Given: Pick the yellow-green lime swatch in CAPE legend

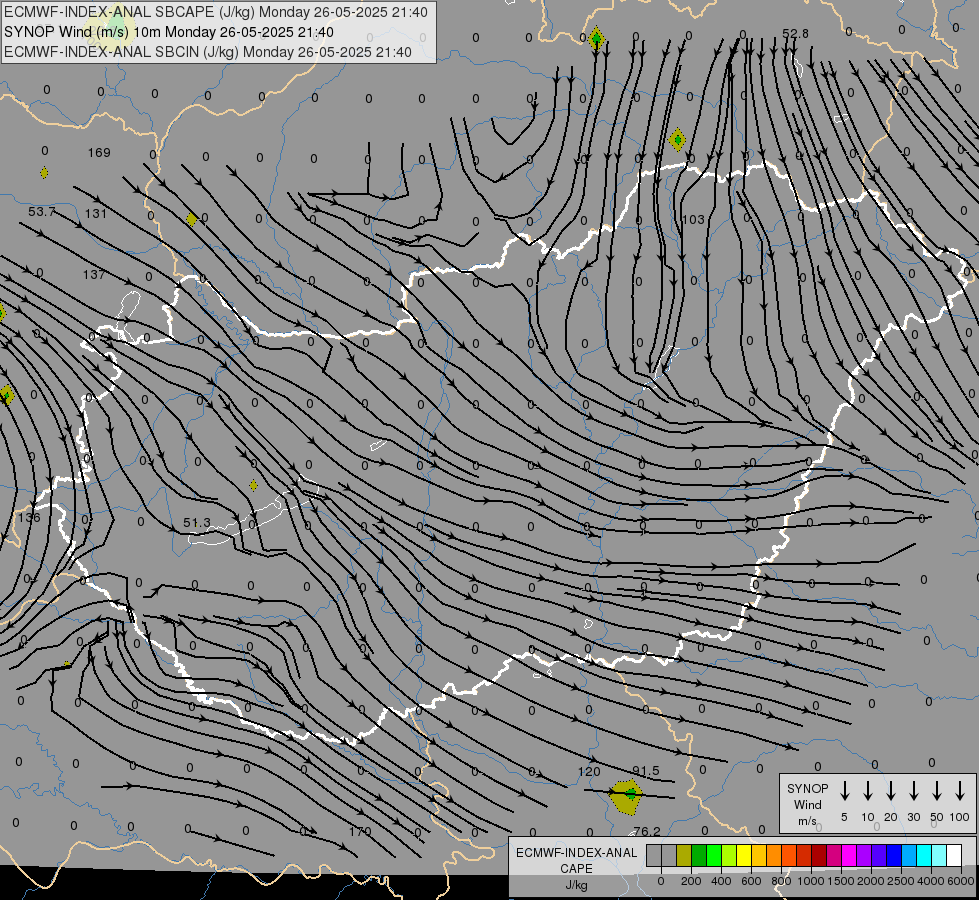Looking at the screenshot, I should 729,855.
